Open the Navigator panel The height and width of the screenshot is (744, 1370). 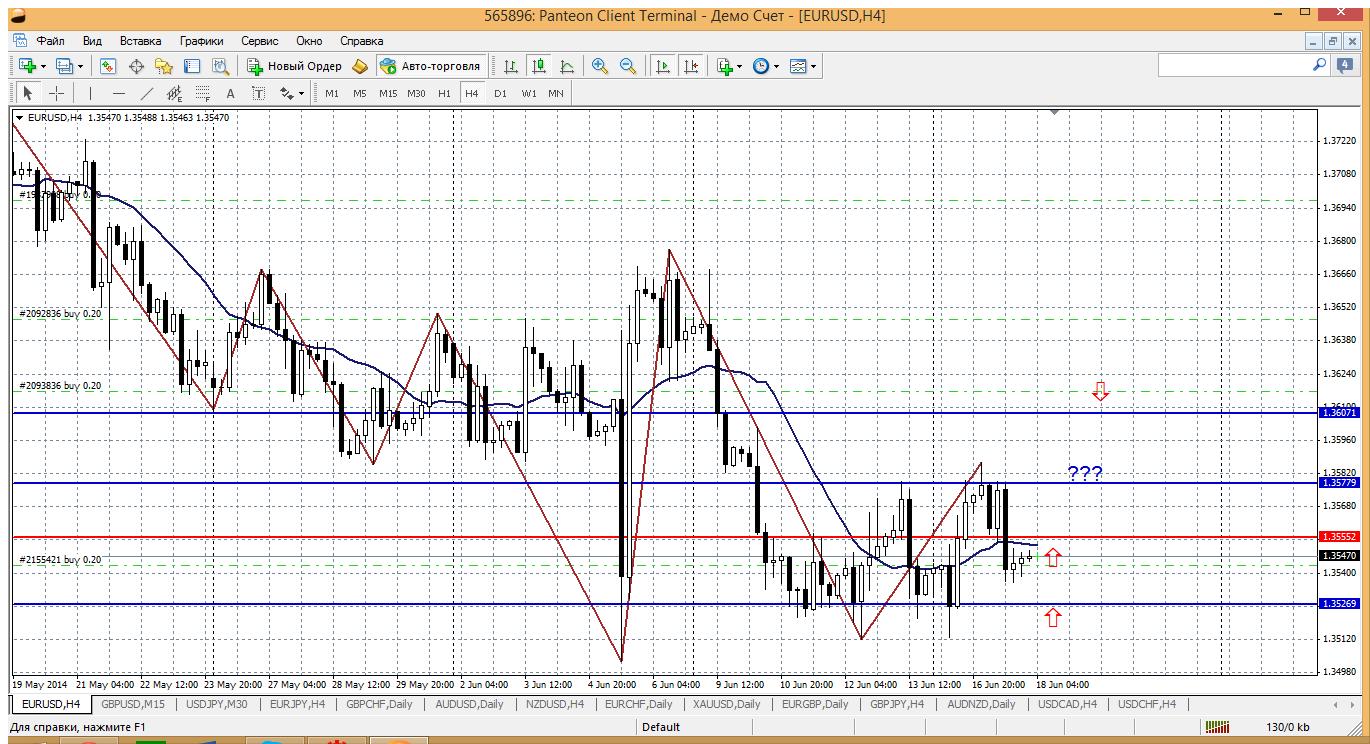(164, 66)
